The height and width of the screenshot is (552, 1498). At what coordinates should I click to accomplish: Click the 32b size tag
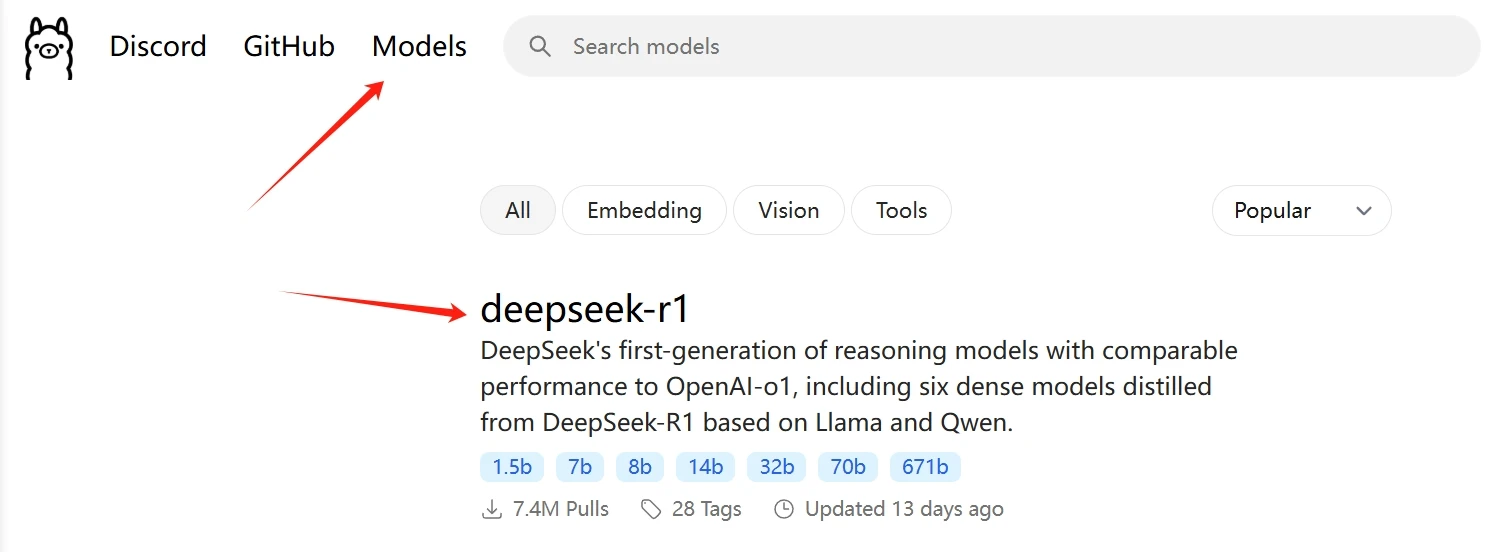coord(776,467)
